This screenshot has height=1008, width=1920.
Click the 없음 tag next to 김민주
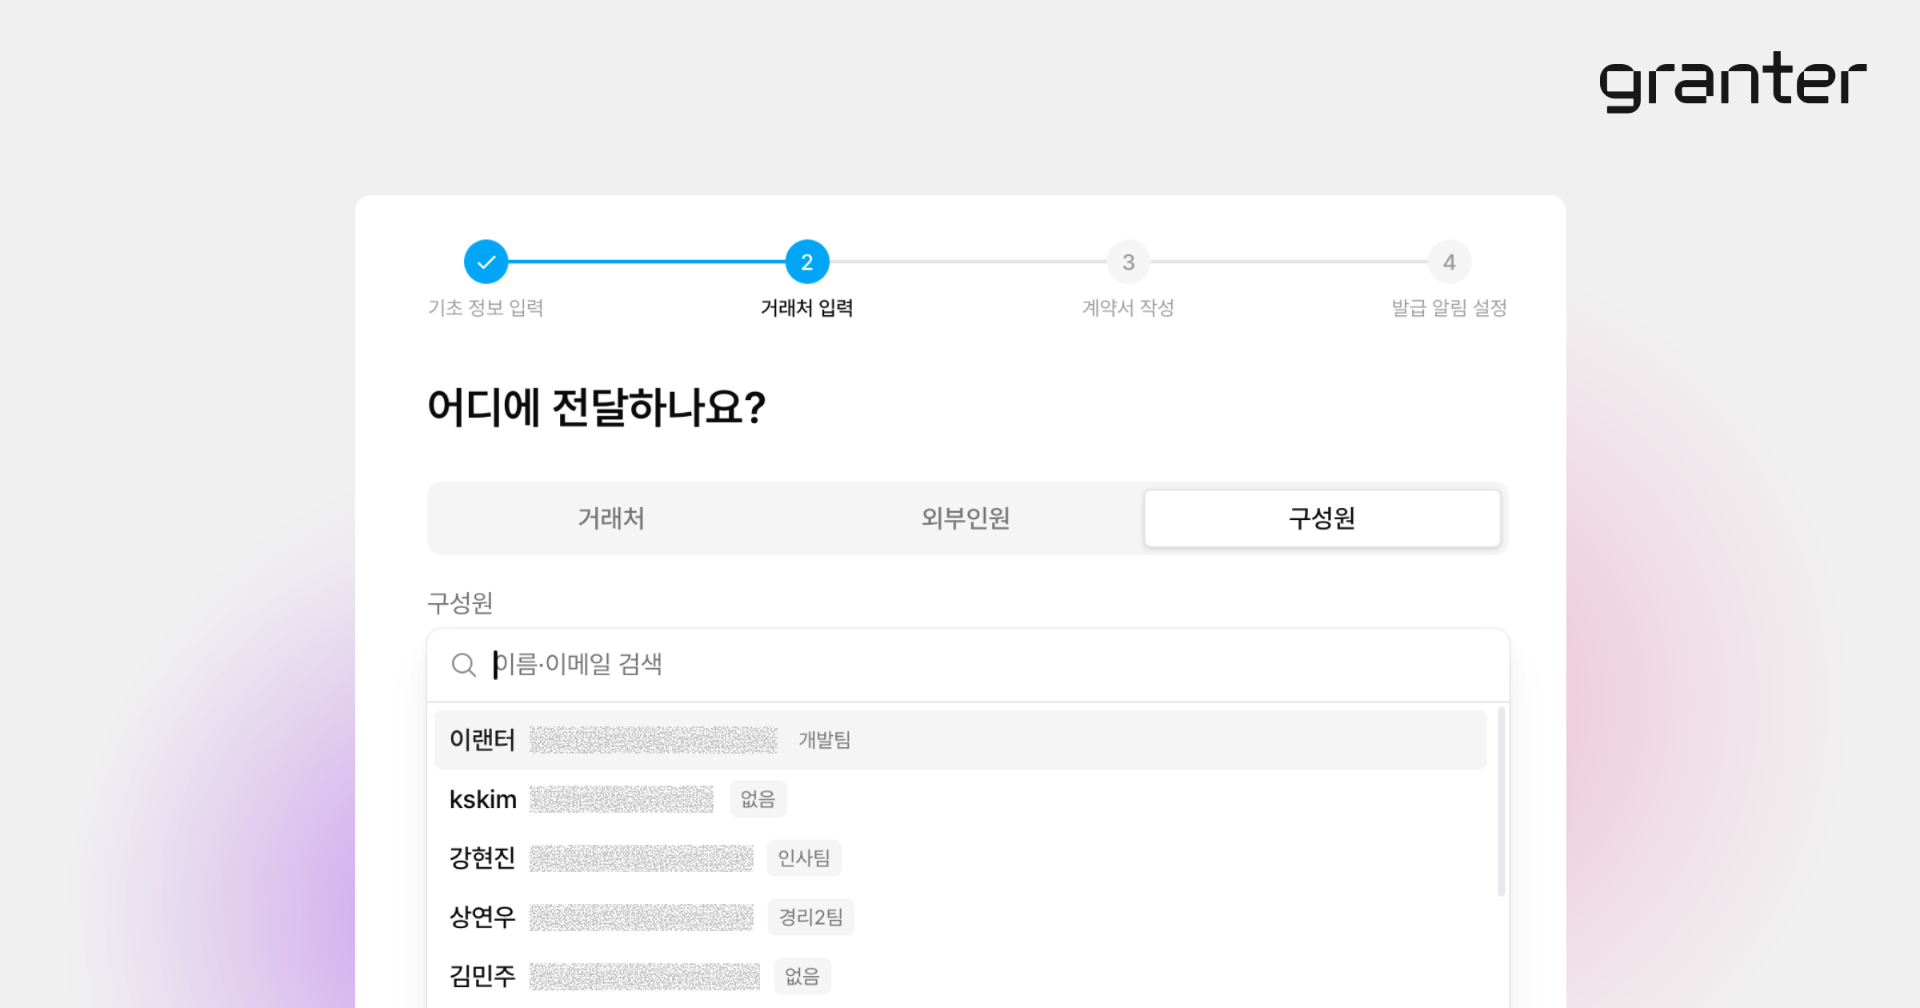[802, 976]
